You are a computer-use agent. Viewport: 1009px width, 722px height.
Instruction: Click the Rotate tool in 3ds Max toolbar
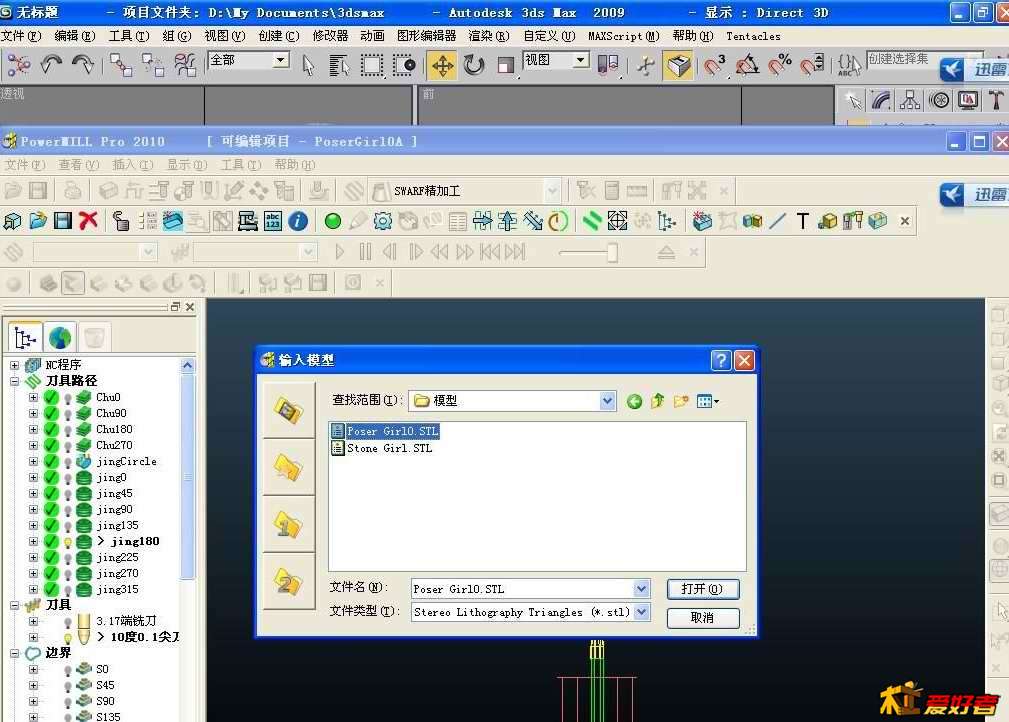pyautogui.click(x=474, y=65)
